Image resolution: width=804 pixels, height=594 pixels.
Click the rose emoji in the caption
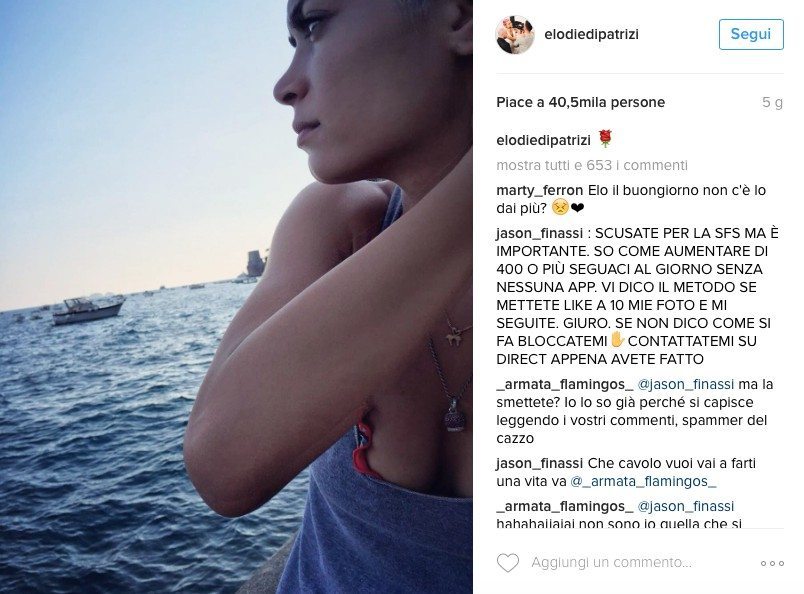[x=605, y=139]
